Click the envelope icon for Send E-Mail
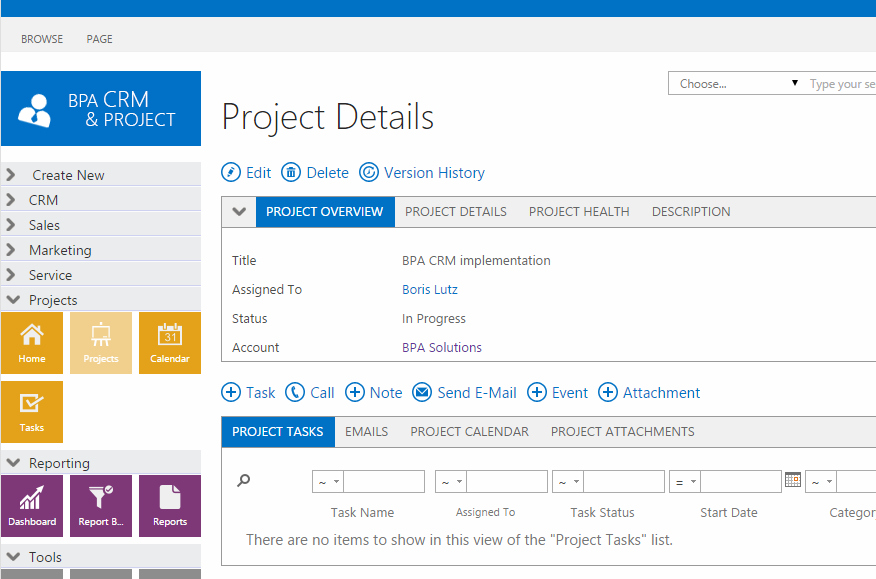This screenshot has height=579, width=876. click(x=422, y=392)
